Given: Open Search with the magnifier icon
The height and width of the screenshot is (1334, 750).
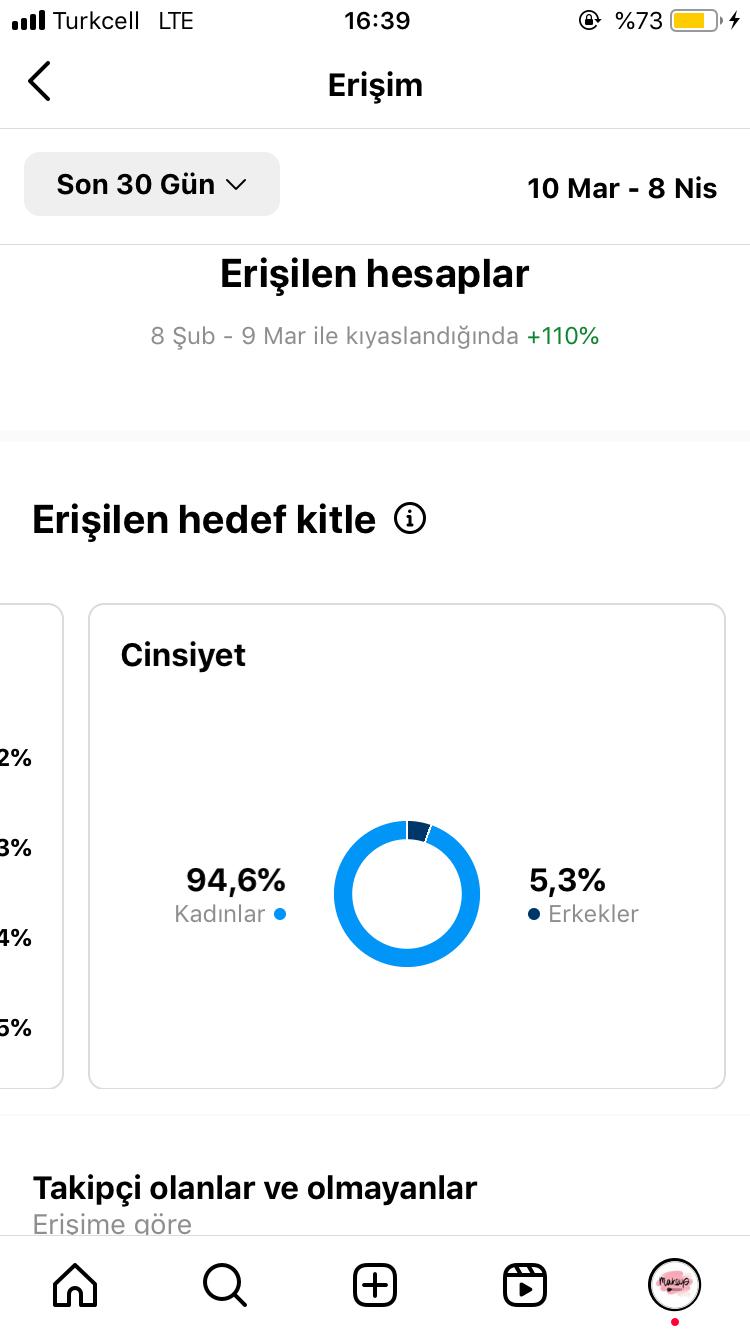Looking at the screenshot, I should coord(225,1284).
